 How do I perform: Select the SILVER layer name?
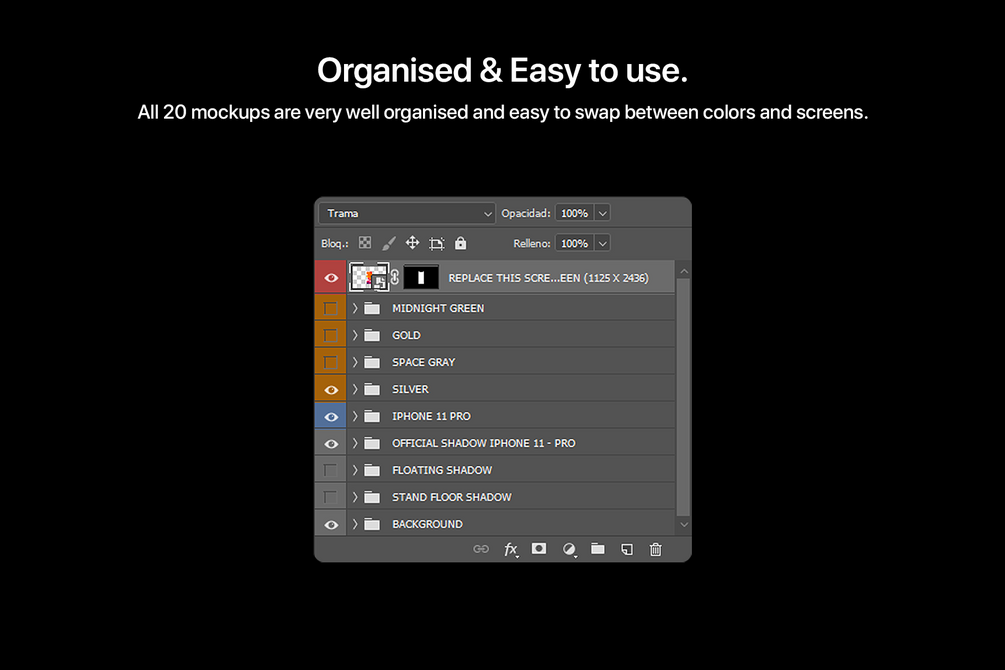tap(410, 389)
